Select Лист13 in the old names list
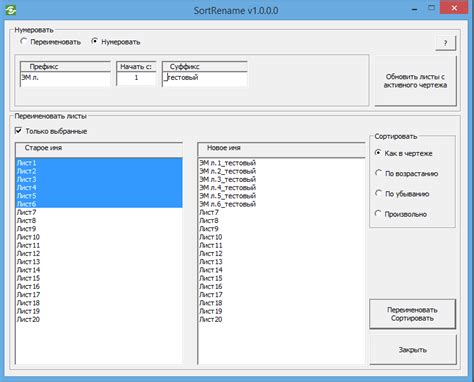474x382 pixels. point(99,262)
